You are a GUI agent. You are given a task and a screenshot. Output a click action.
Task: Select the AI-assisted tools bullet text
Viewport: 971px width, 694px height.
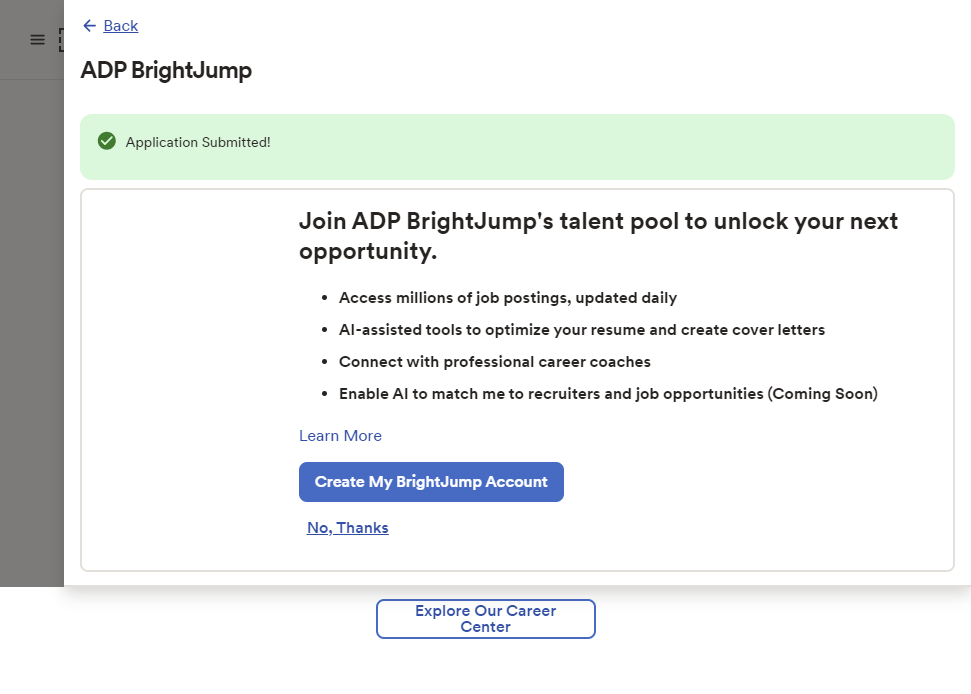(x=581, y=330)
